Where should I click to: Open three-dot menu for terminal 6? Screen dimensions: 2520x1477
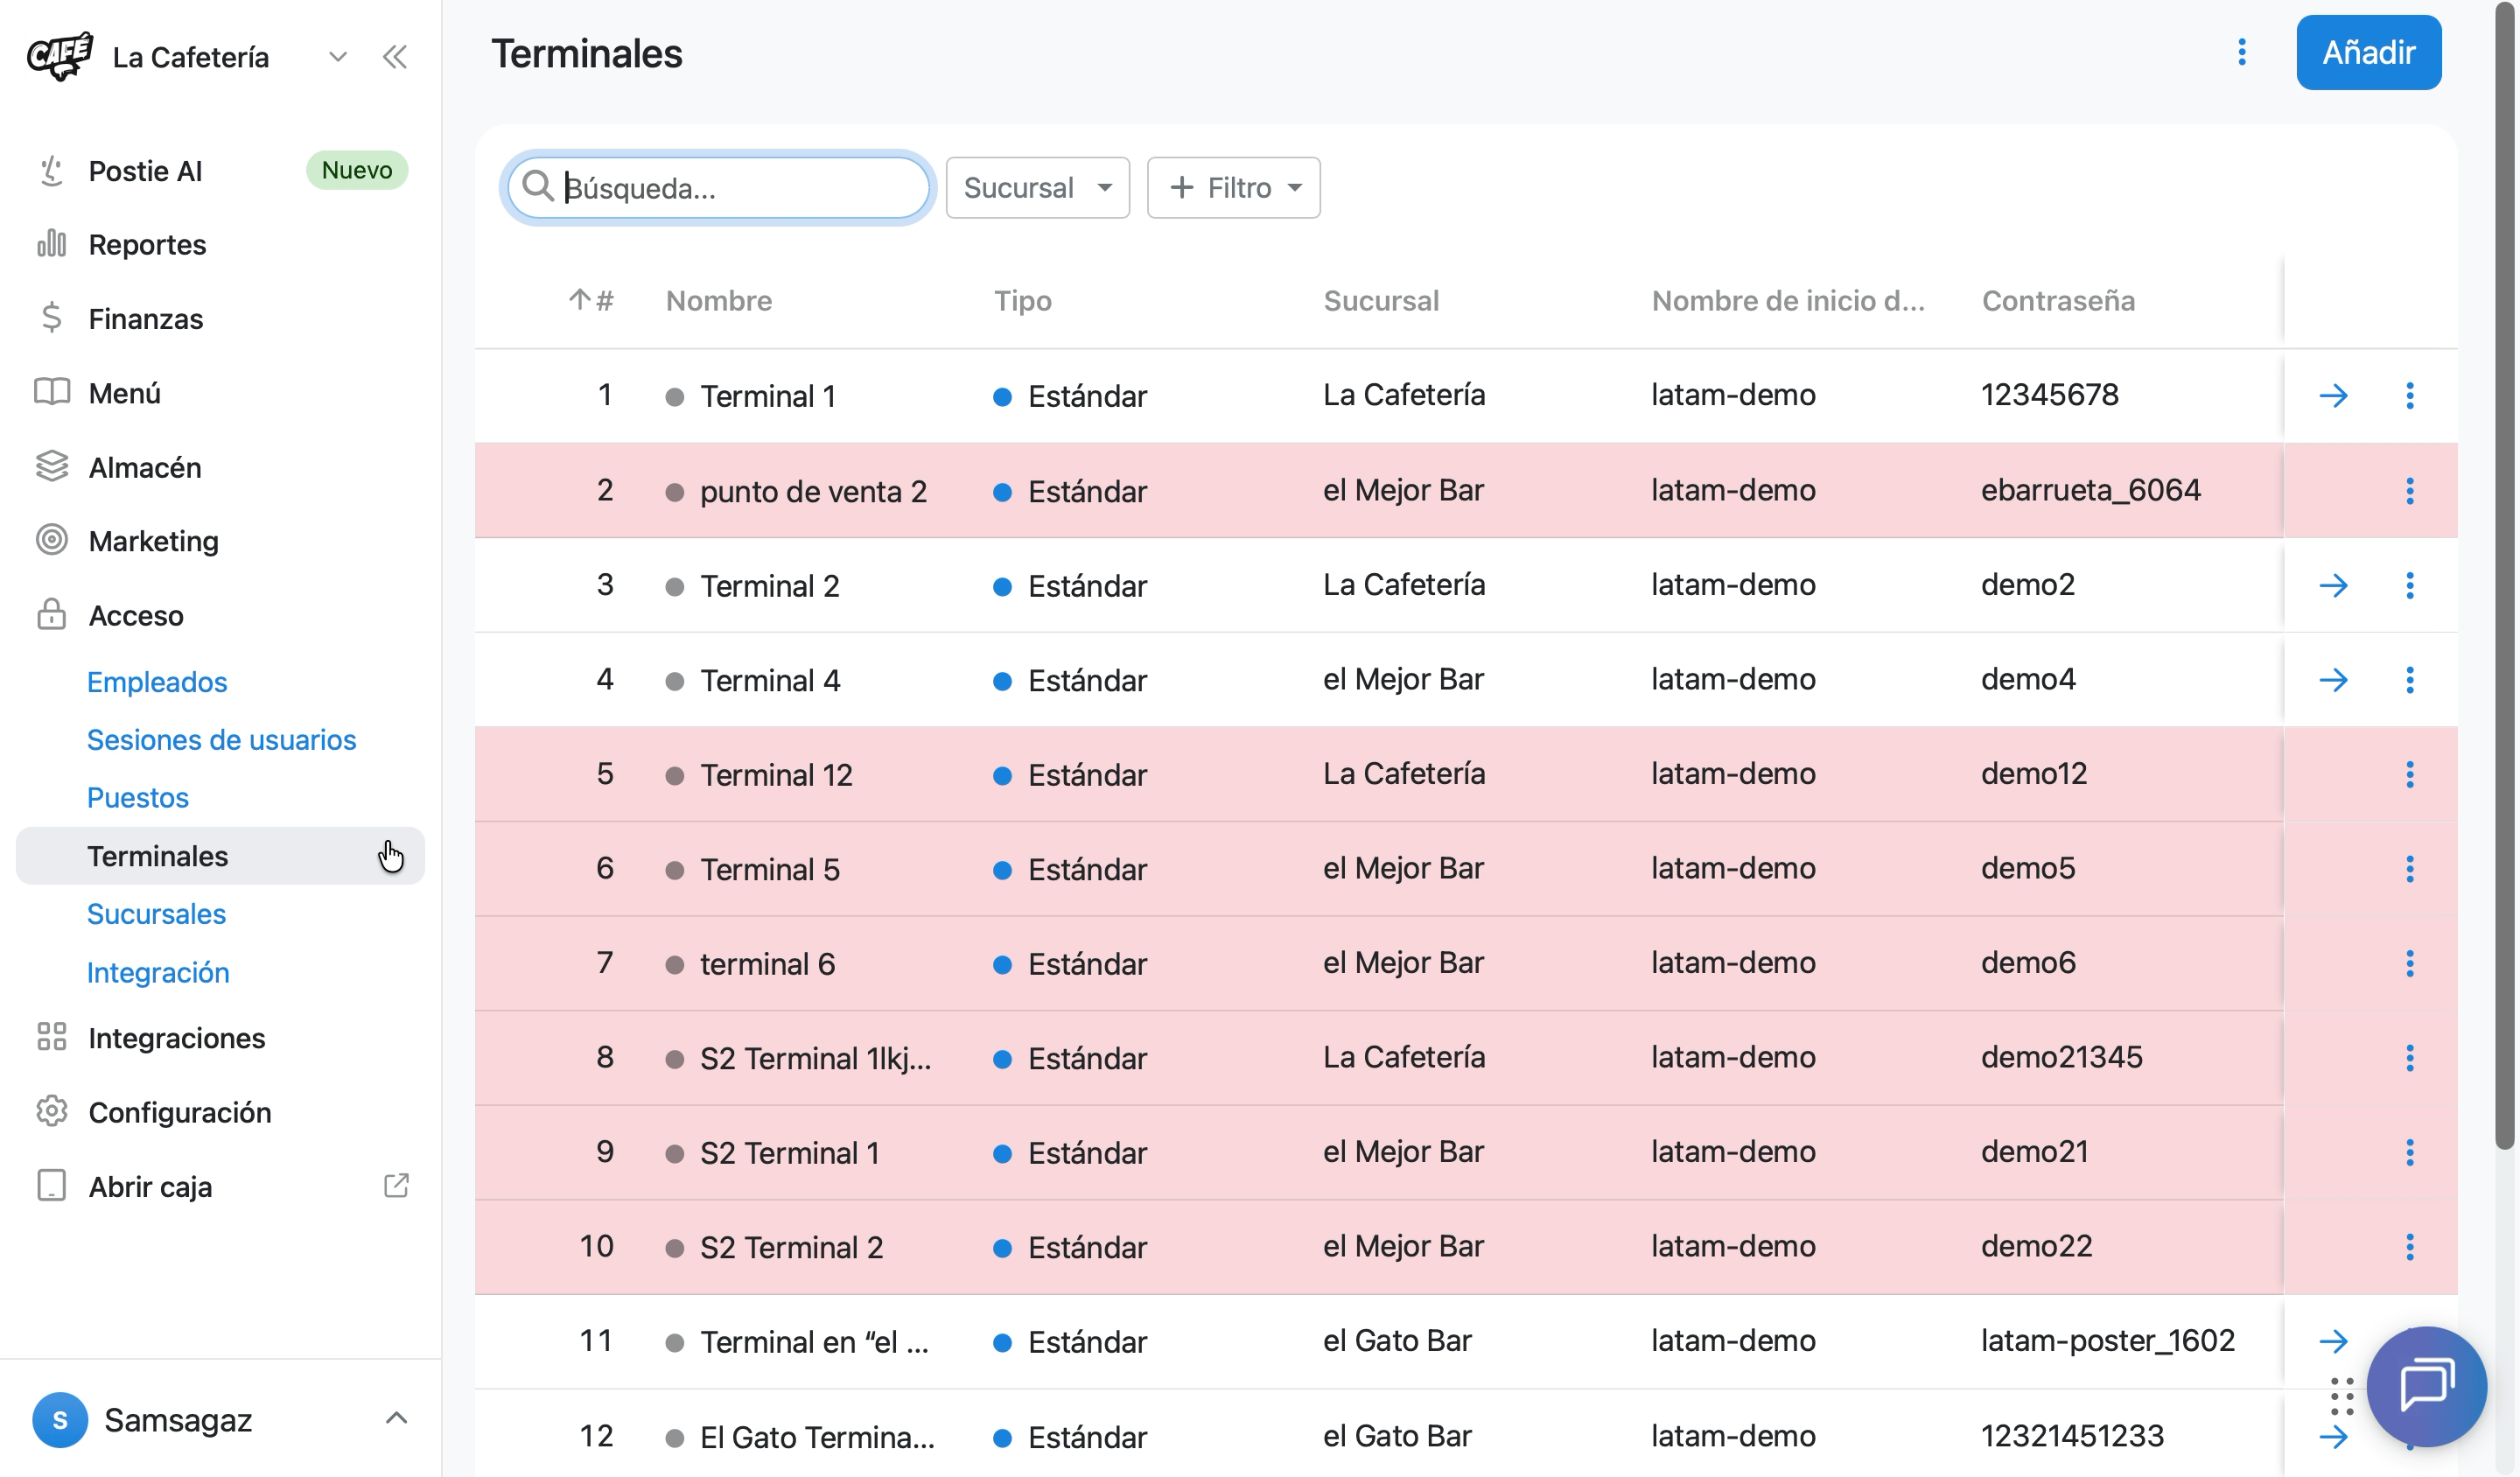coord(2409,963)
